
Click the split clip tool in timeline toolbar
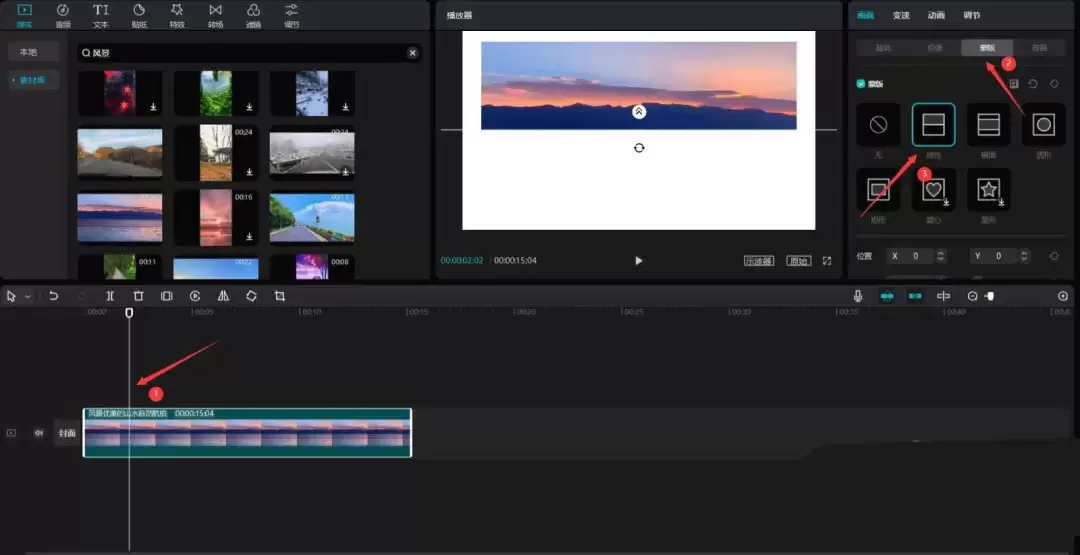(x=110, y=297)
